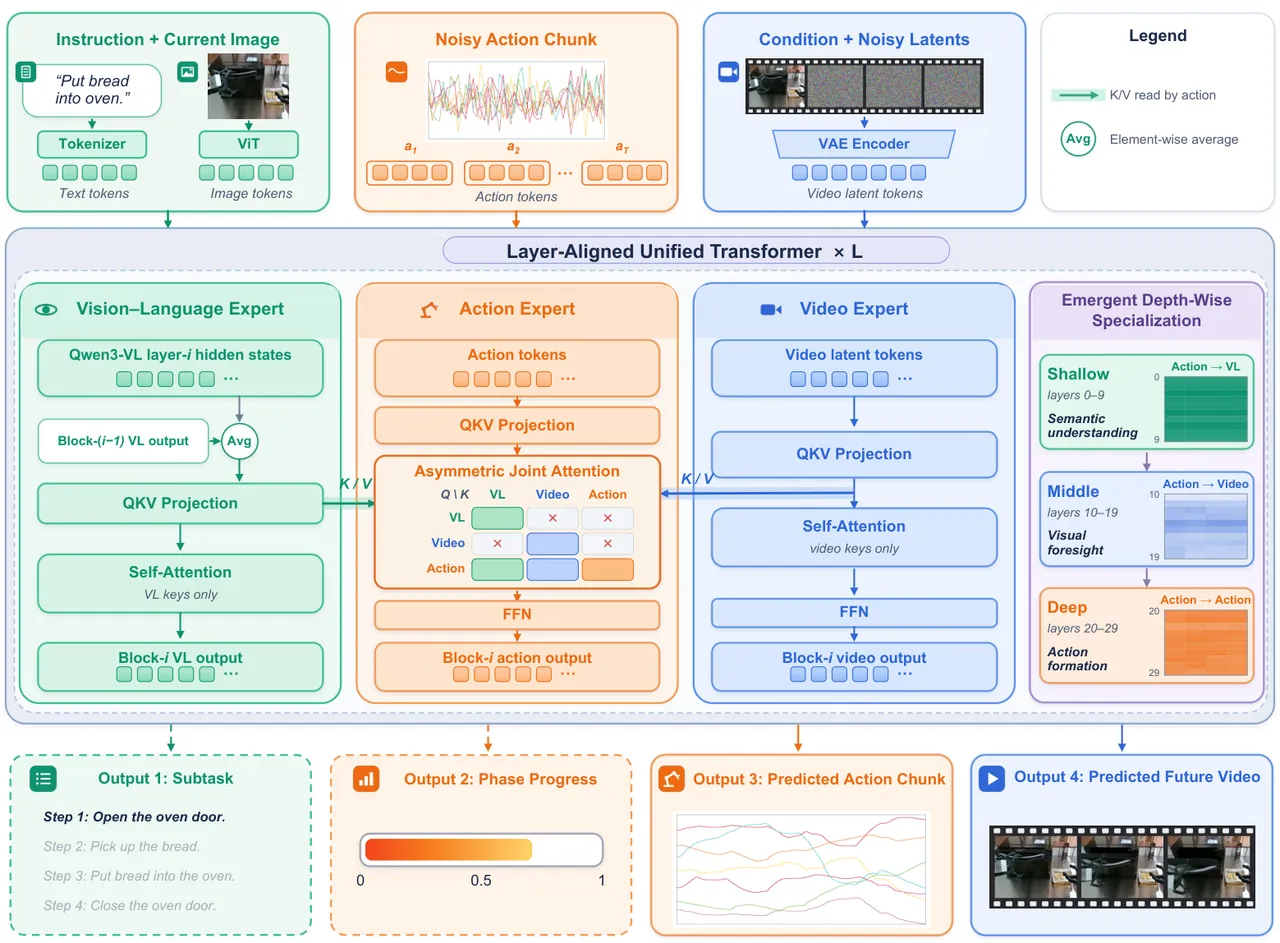This screenshot has height=943, width=1280.
Task: Click the "0.5" label under the progress bar
Action: (x=481, y=881)
